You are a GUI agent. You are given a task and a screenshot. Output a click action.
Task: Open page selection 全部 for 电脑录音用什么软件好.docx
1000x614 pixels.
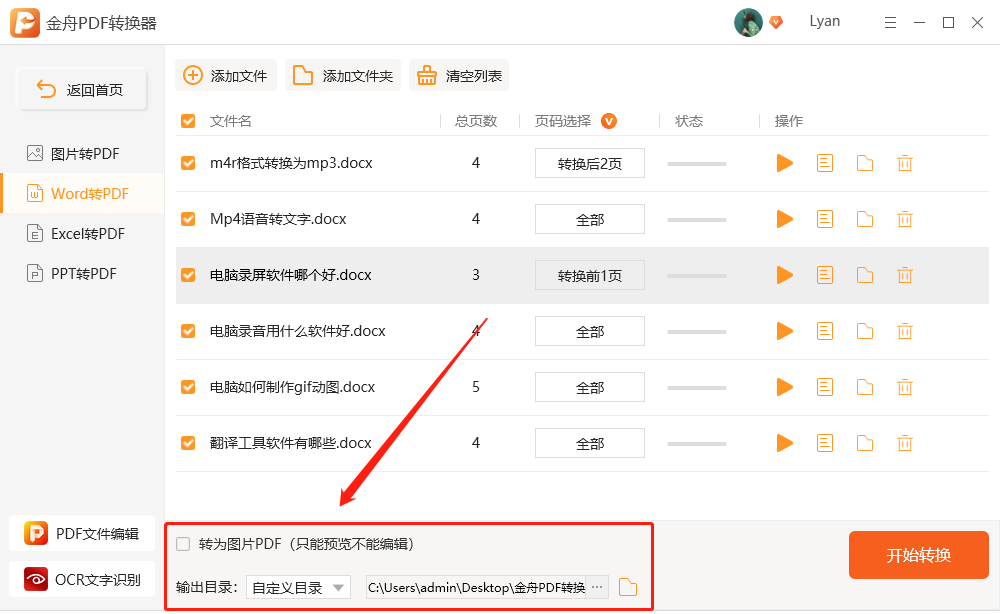(x=590, y=331)
